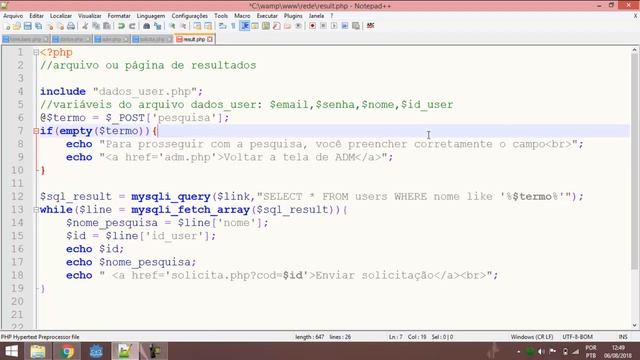Switch to the result.php tab
640x360 pixels.
tap(194, 39)
